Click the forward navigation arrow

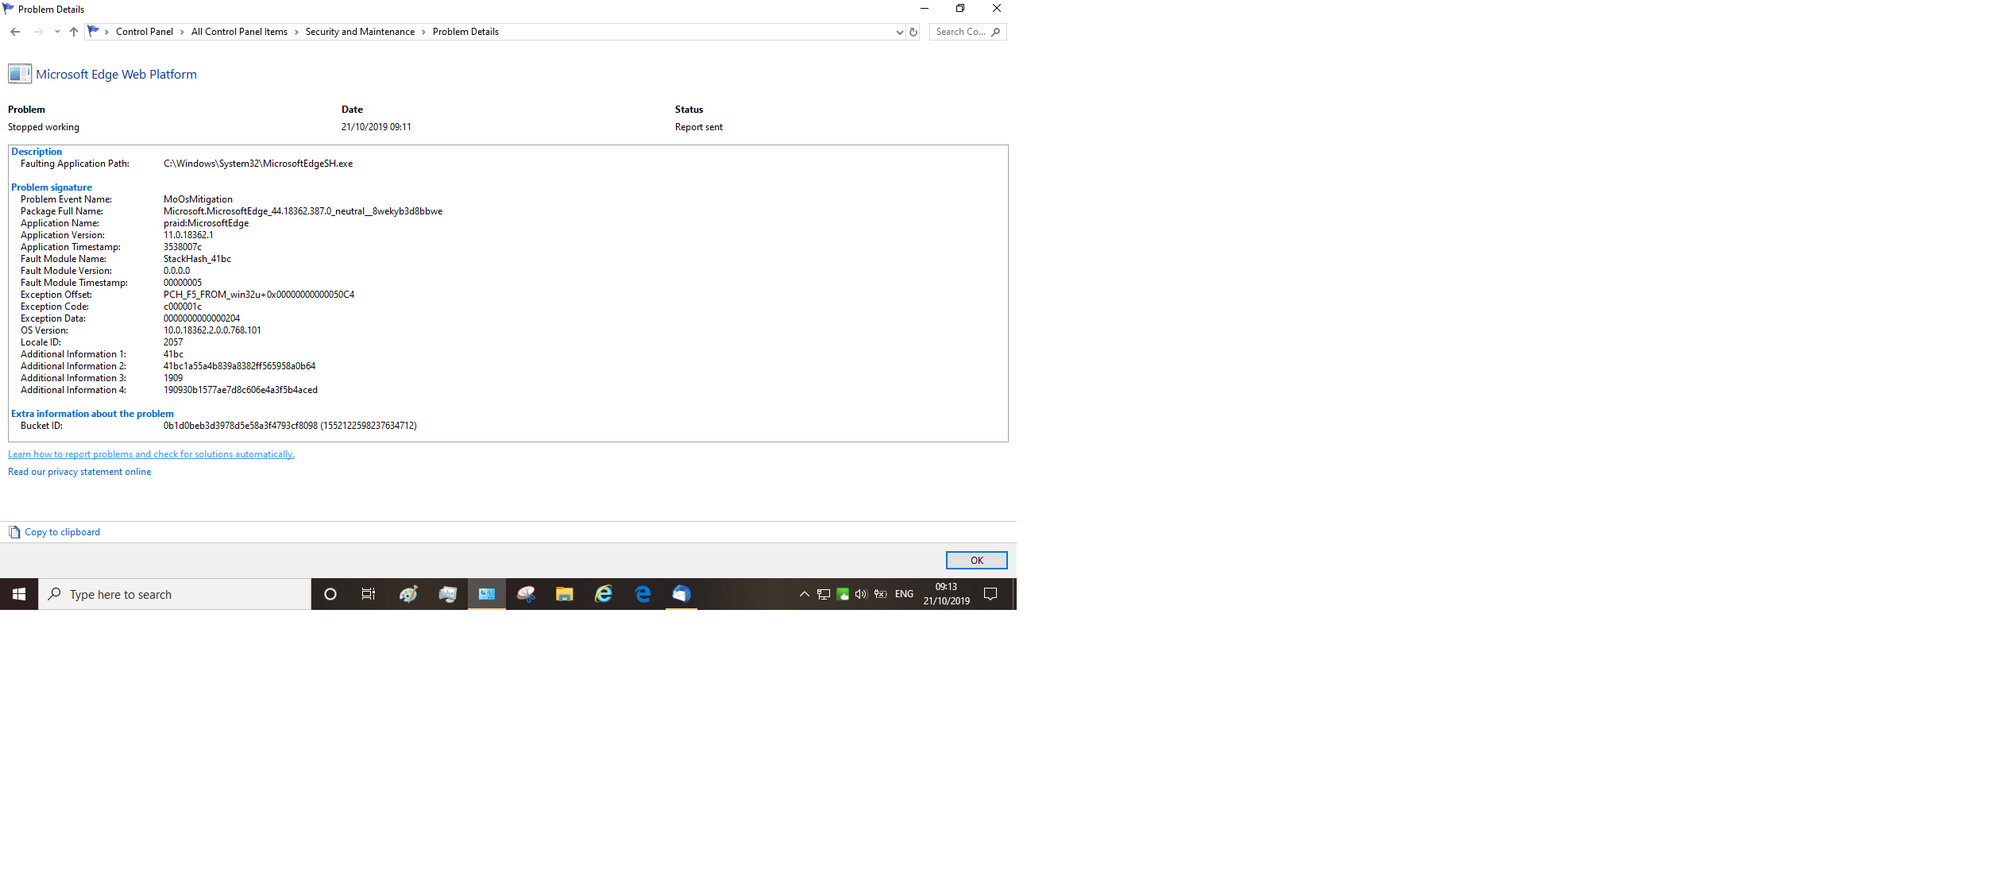tap(38, 32)
